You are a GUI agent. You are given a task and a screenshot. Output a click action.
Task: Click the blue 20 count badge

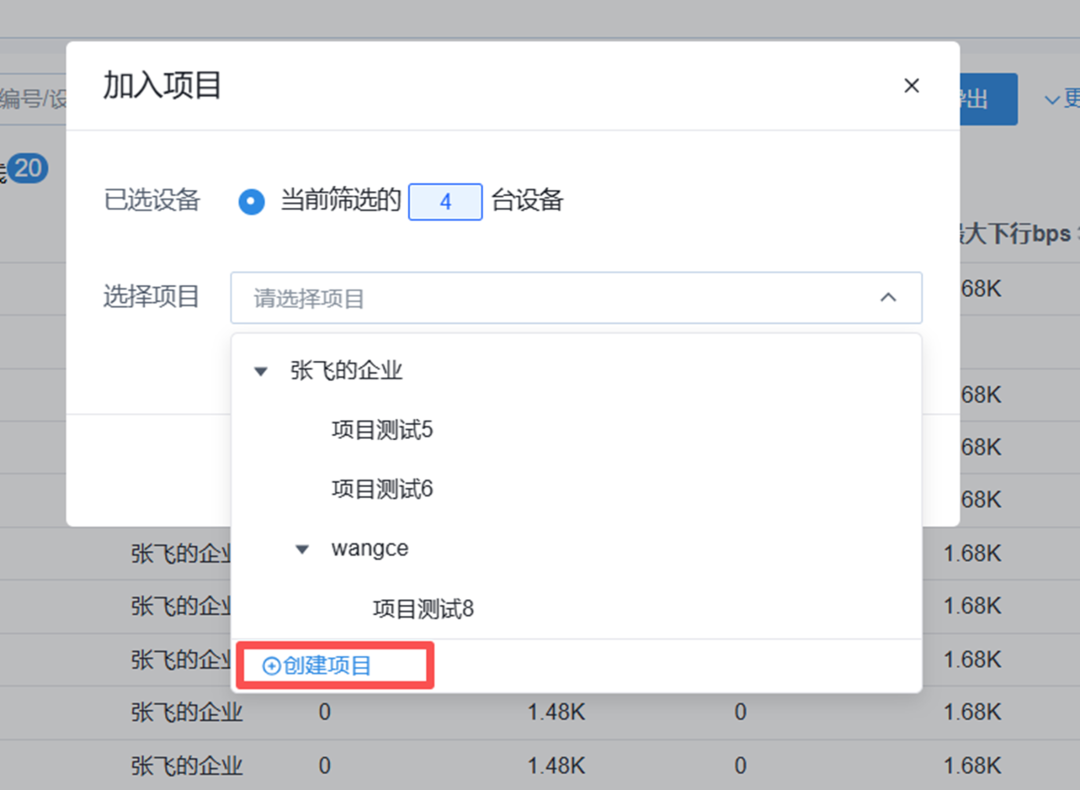(28, 169)
